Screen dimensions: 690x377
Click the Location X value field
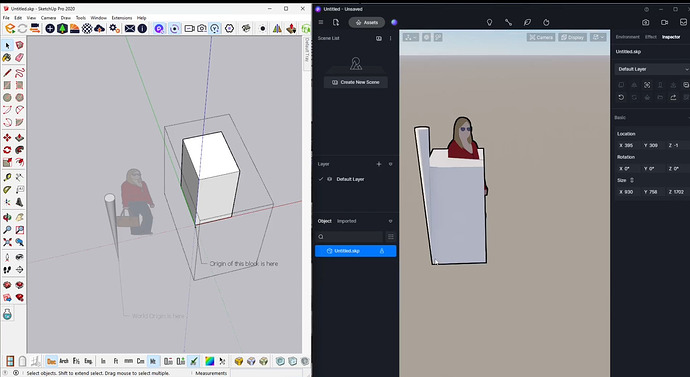tap(627, 145)
